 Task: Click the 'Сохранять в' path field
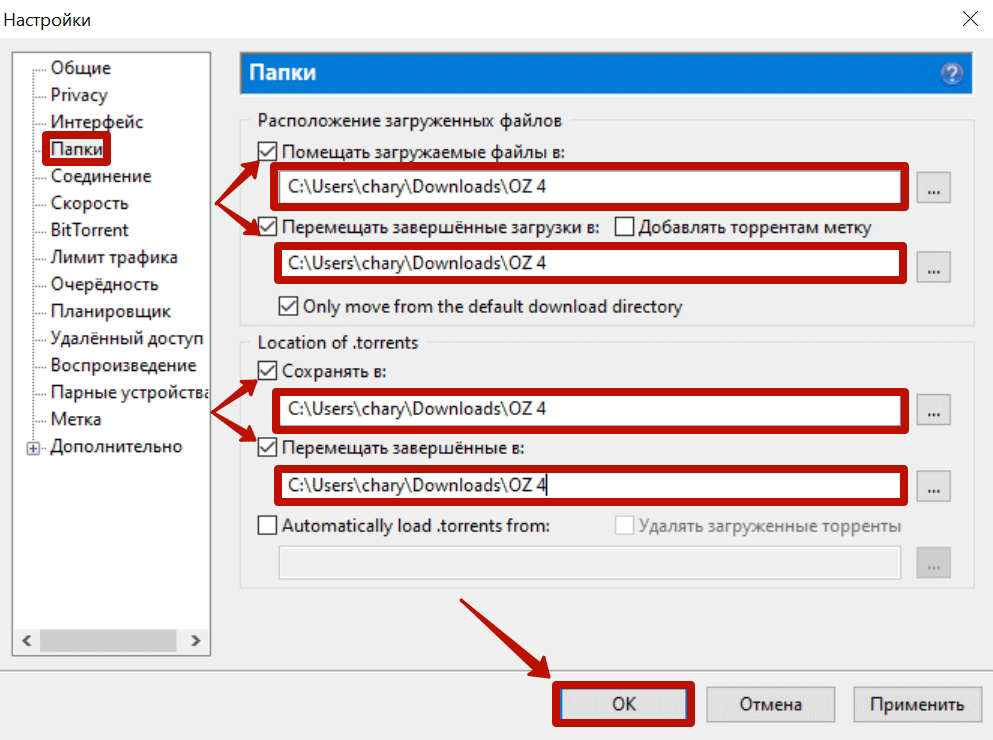point(590,409)
